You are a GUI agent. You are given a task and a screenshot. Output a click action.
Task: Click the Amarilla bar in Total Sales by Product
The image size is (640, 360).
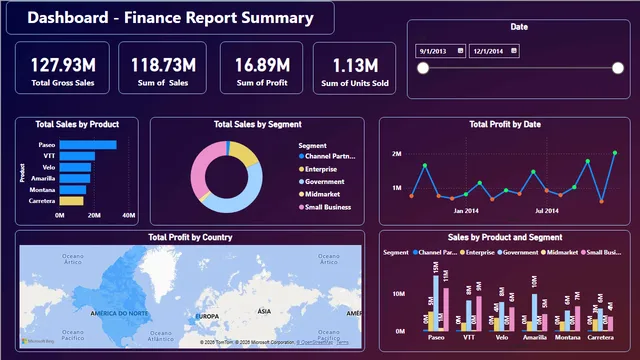tap(75, 178)
